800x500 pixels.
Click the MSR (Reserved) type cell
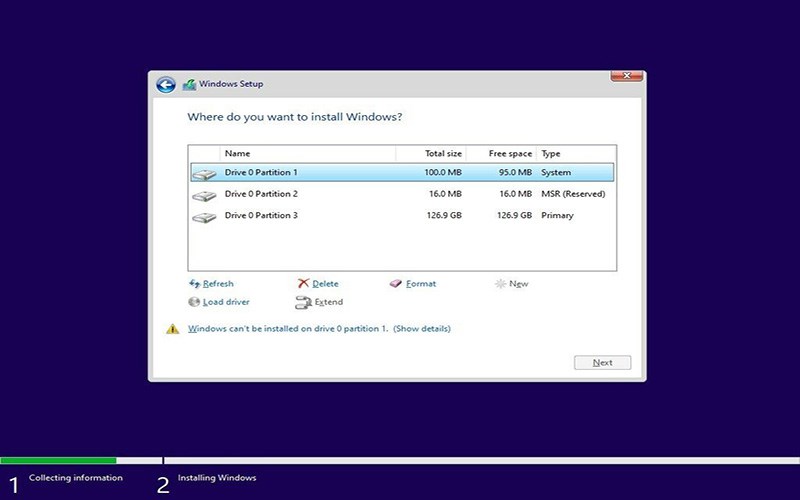coord(573,194)
